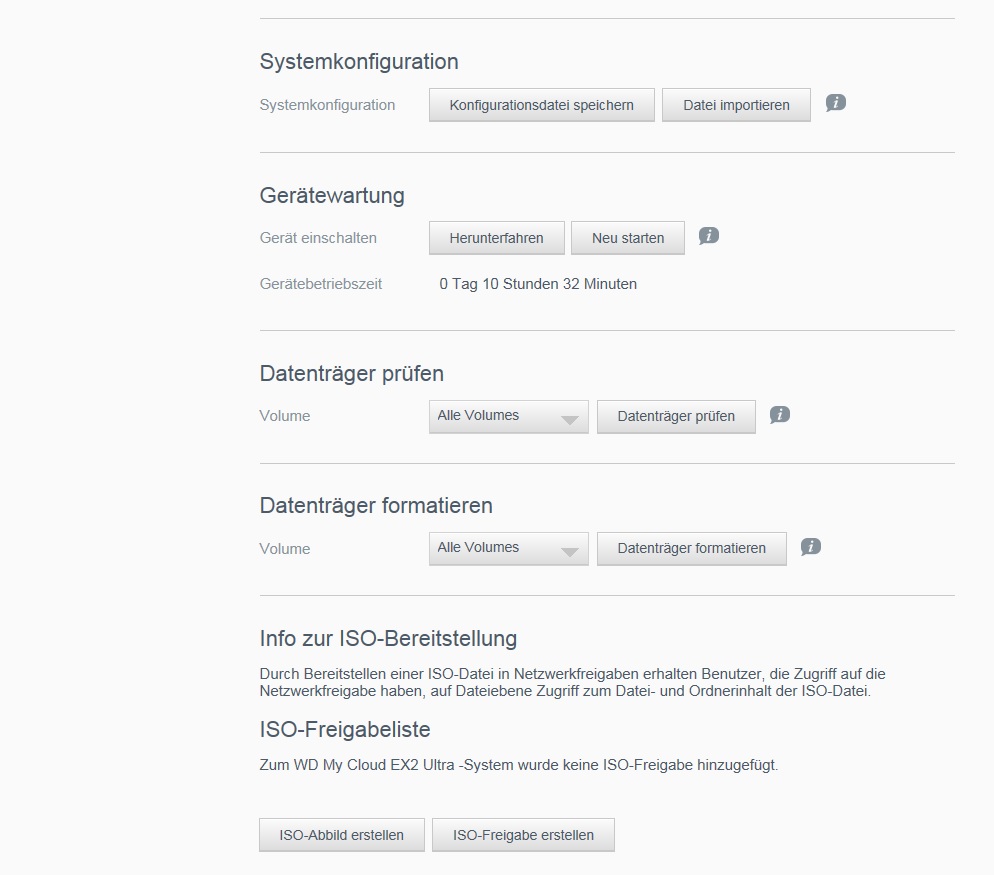Click the Gerätebetriebszeit label
Viewport: 994px width, 875px height.
point(321,284)
